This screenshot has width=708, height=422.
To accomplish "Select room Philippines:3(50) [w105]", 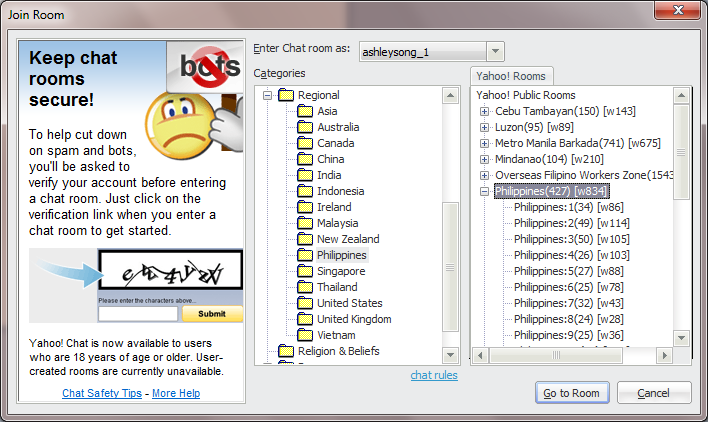I will coord(572,239).
